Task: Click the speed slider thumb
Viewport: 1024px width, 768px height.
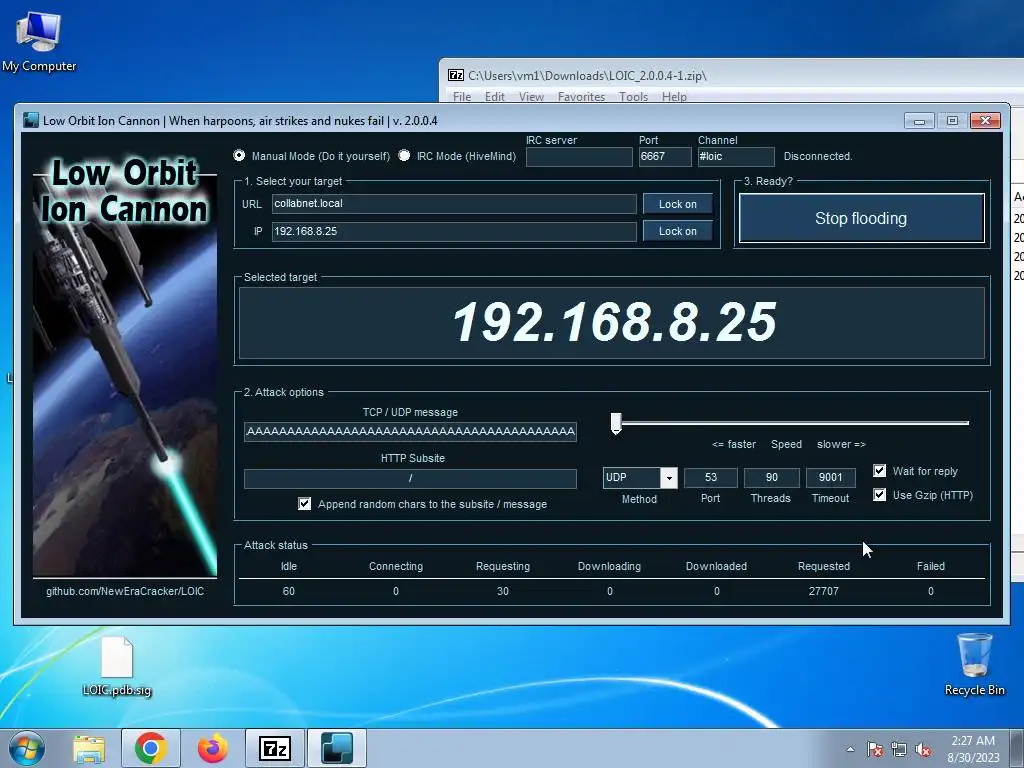Action: (x=616, y=423)
